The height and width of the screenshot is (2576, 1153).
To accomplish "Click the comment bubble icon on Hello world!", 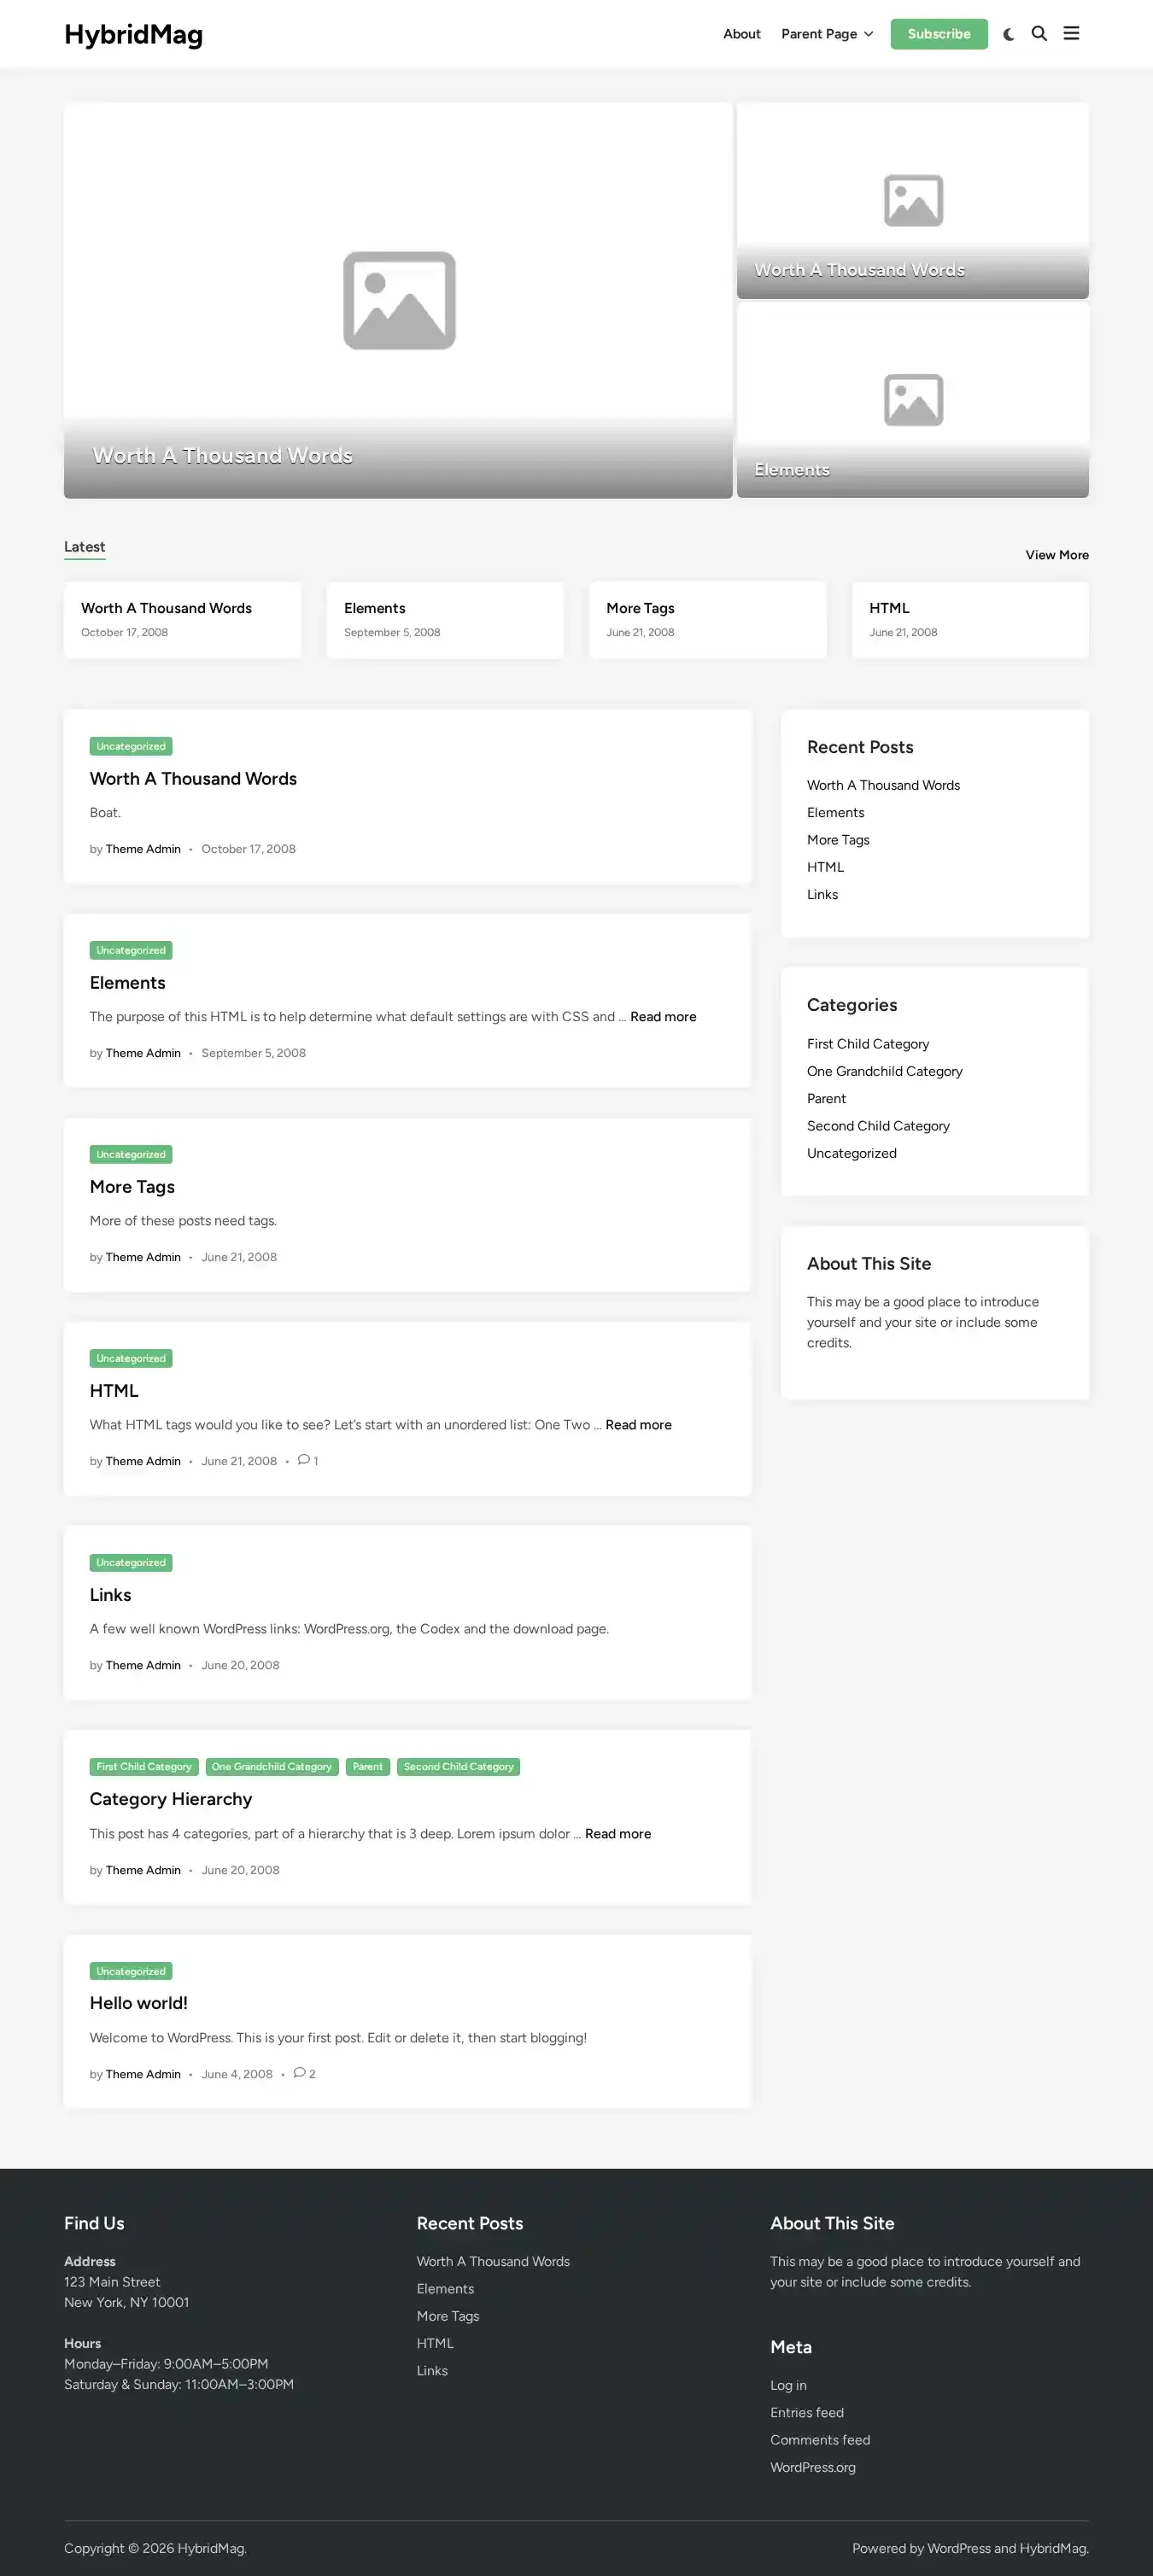I will point(299,2073).
